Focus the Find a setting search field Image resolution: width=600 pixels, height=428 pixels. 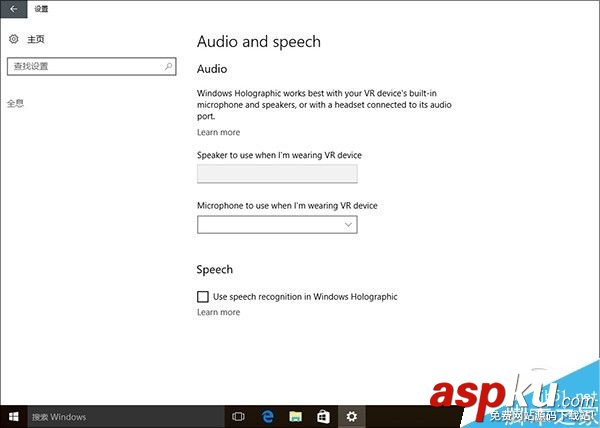pos(91,66)
